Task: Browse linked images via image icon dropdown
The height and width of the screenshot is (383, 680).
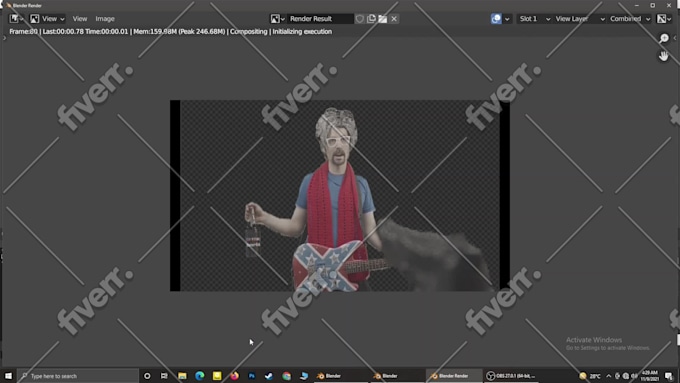Action: [278, 19]
